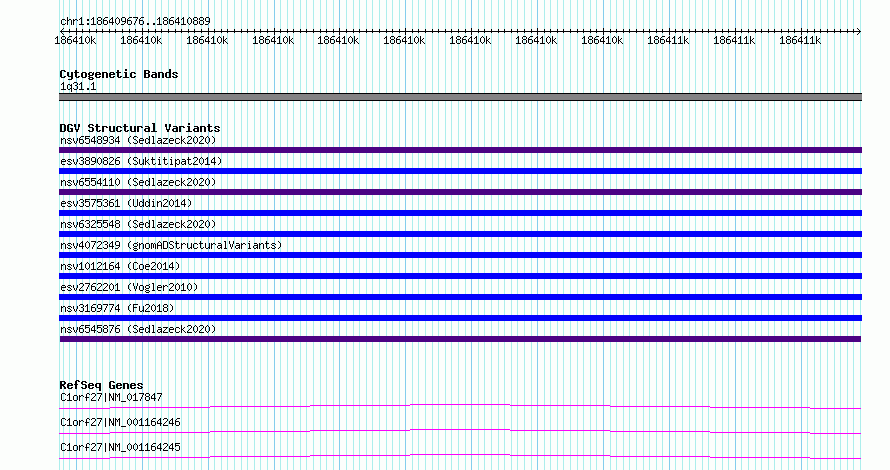The height and width of the screenshot is (470, 890).
Task: Select nsv4072349 (gnomADStructuralVariants) label
Action: tap(171, 245)
